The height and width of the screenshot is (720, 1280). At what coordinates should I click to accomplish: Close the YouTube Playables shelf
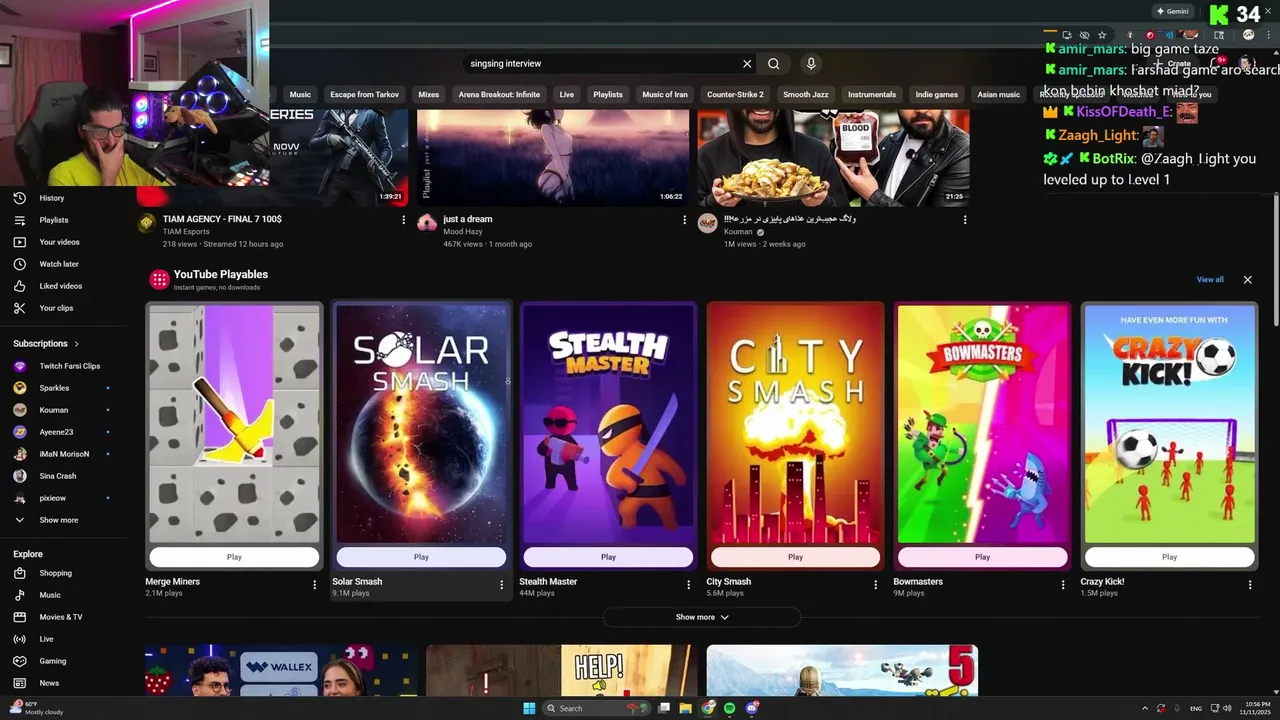(1247, 280)
